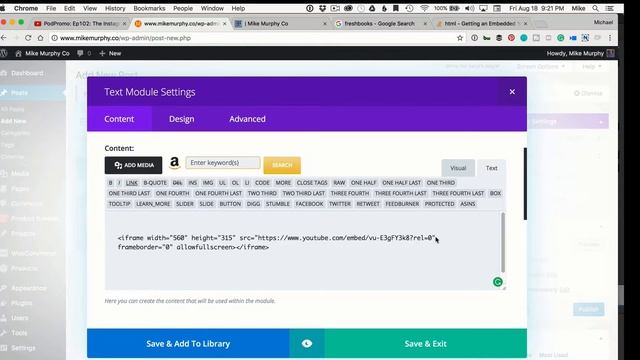Viewport: 640px width, 360px height.
Task: Click the CODE quicktag button
Action: (262, 183)
